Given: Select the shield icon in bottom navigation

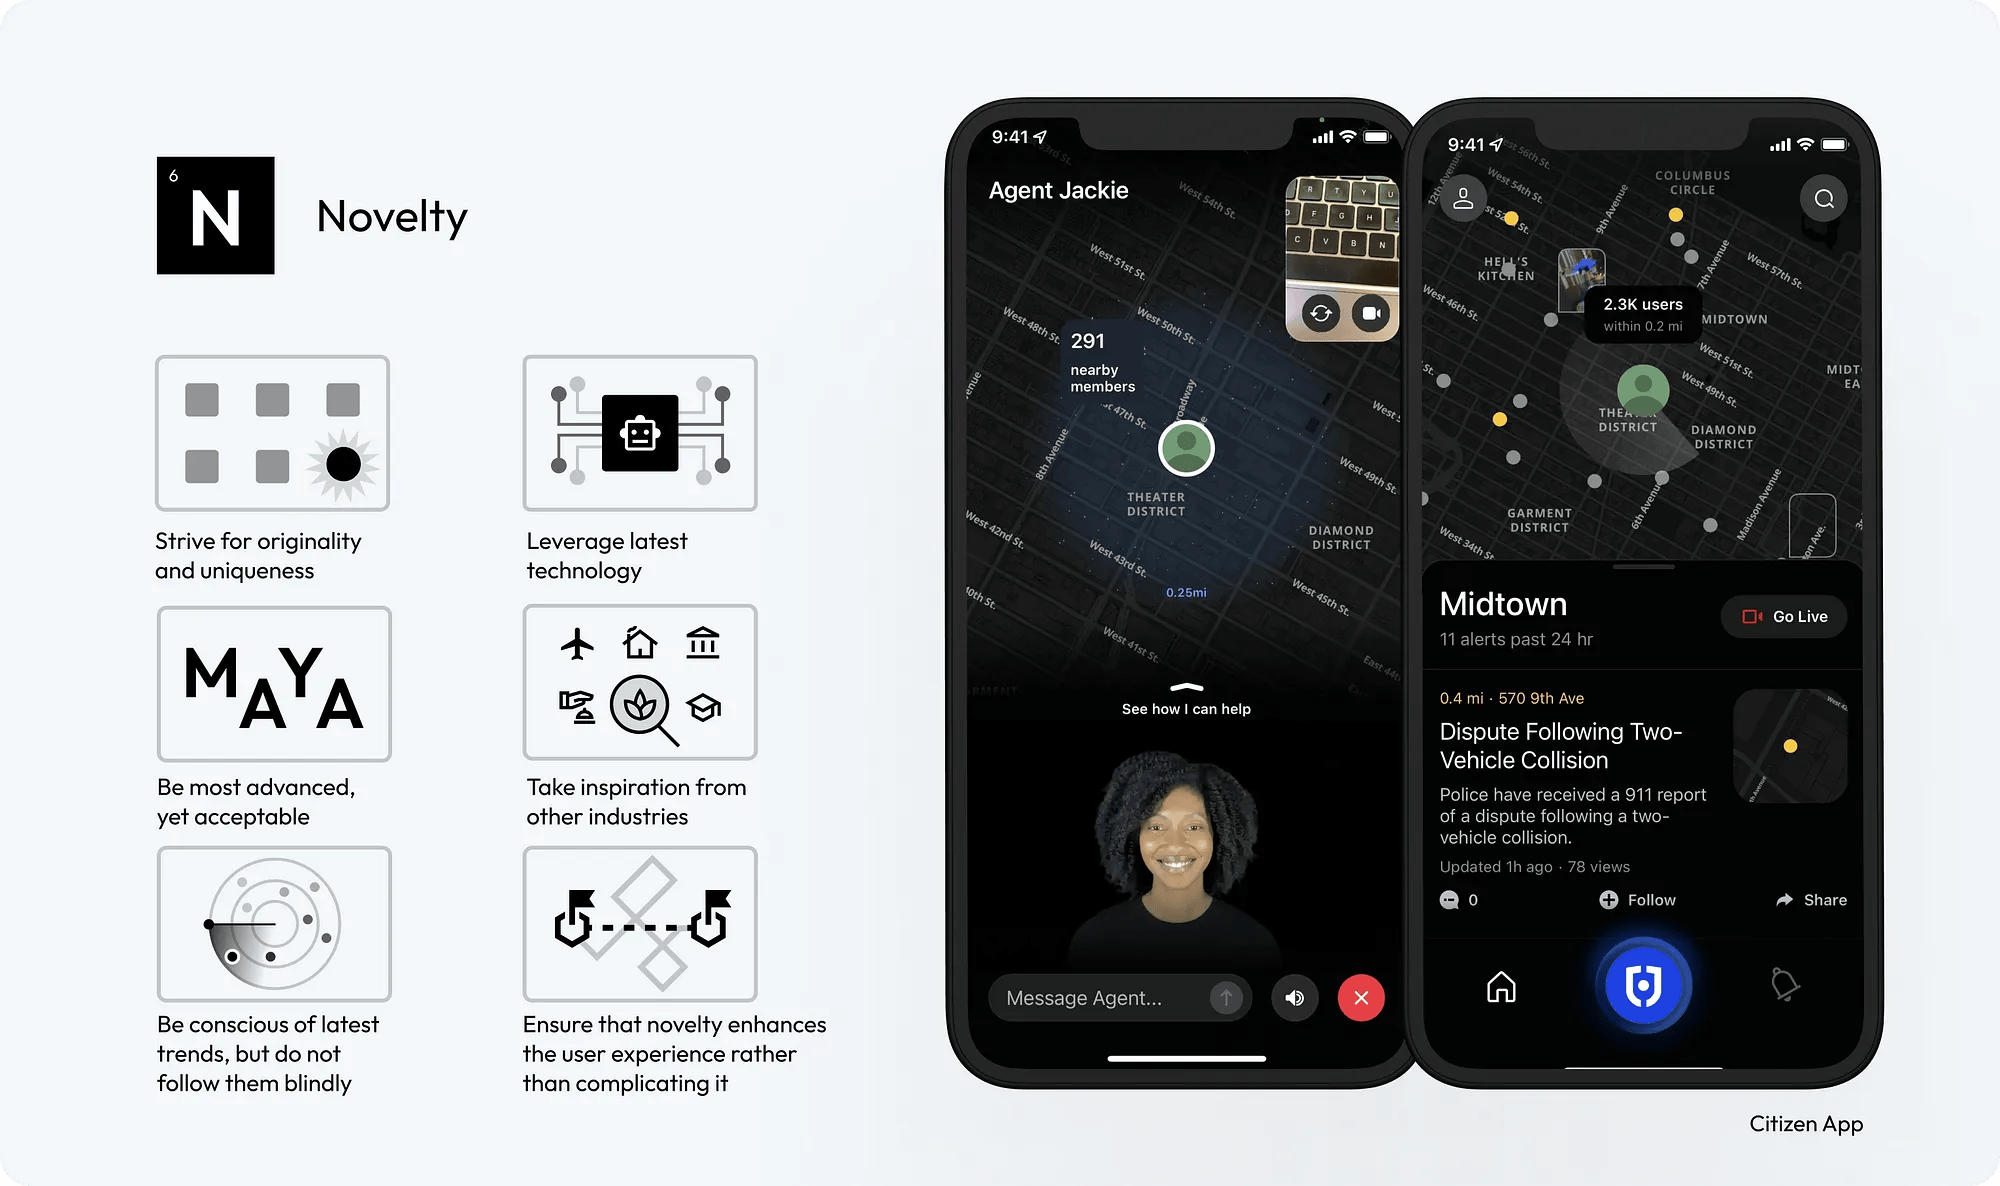Looking at the screenshot, I should coord(1640,984).
